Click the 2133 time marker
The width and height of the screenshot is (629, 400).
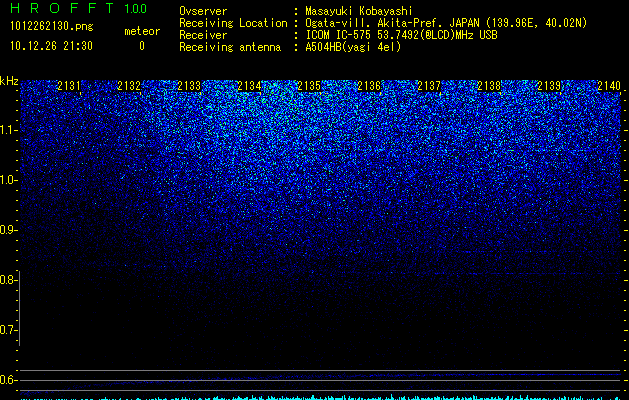point(189,85)
